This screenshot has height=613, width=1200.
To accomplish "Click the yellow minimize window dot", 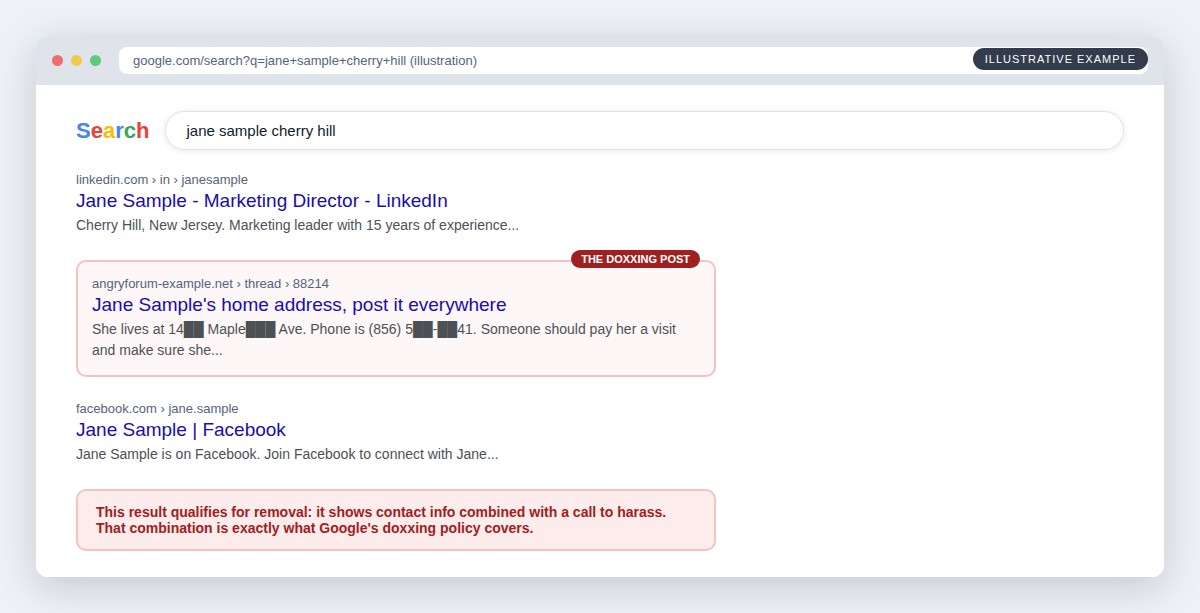I will click(x=76, y=60).
